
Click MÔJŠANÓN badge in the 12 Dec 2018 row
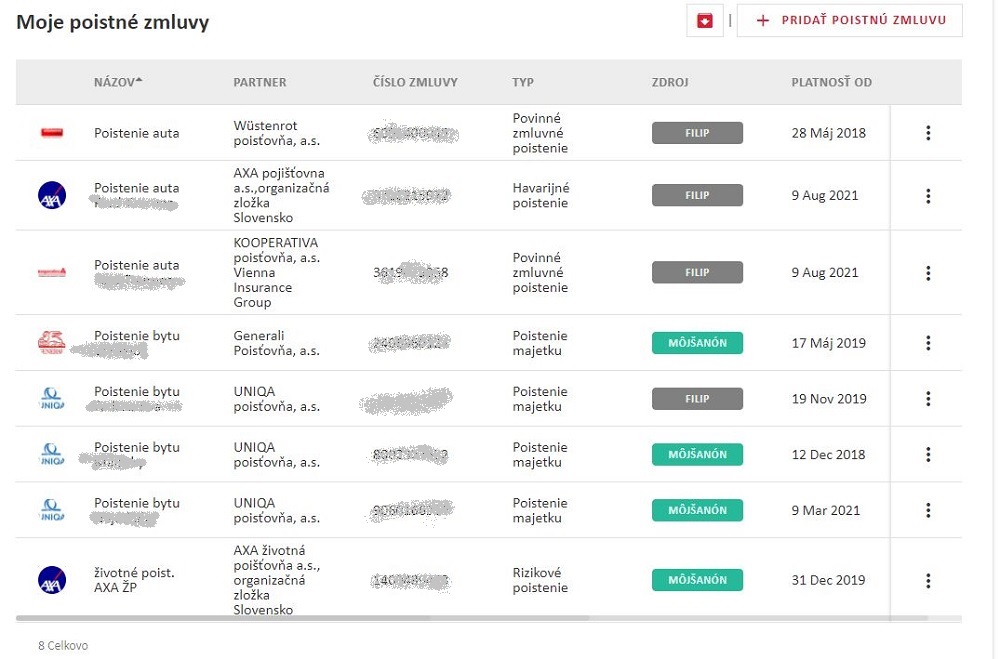697,454
